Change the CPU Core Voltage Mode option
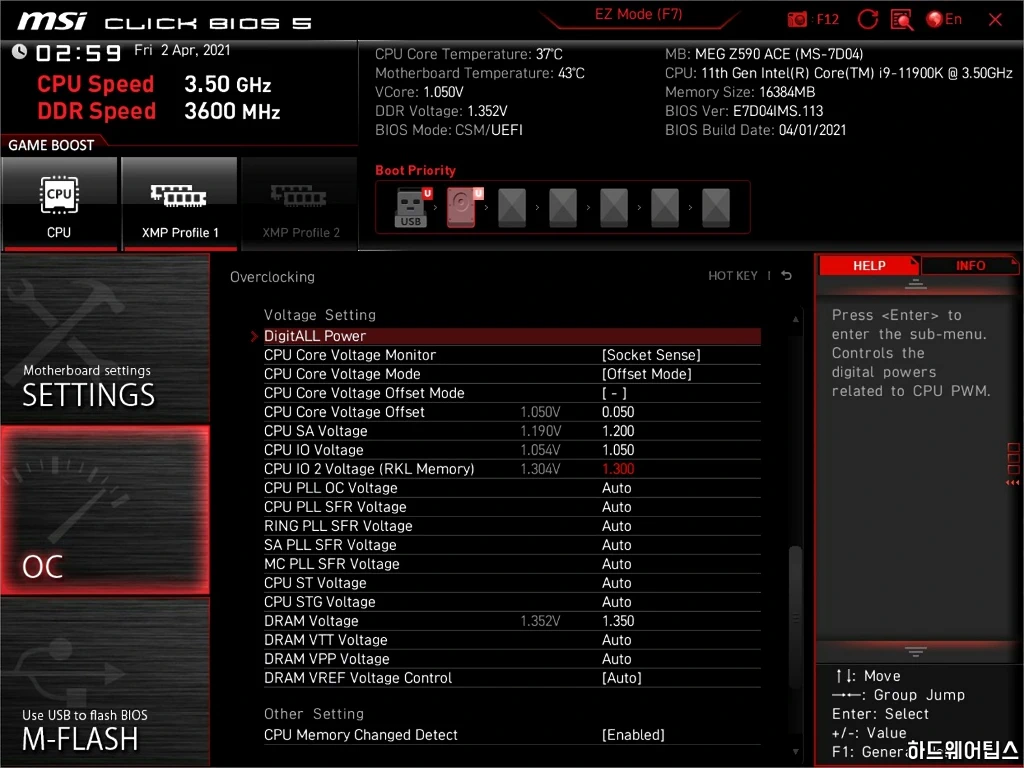 pos(647,374)
